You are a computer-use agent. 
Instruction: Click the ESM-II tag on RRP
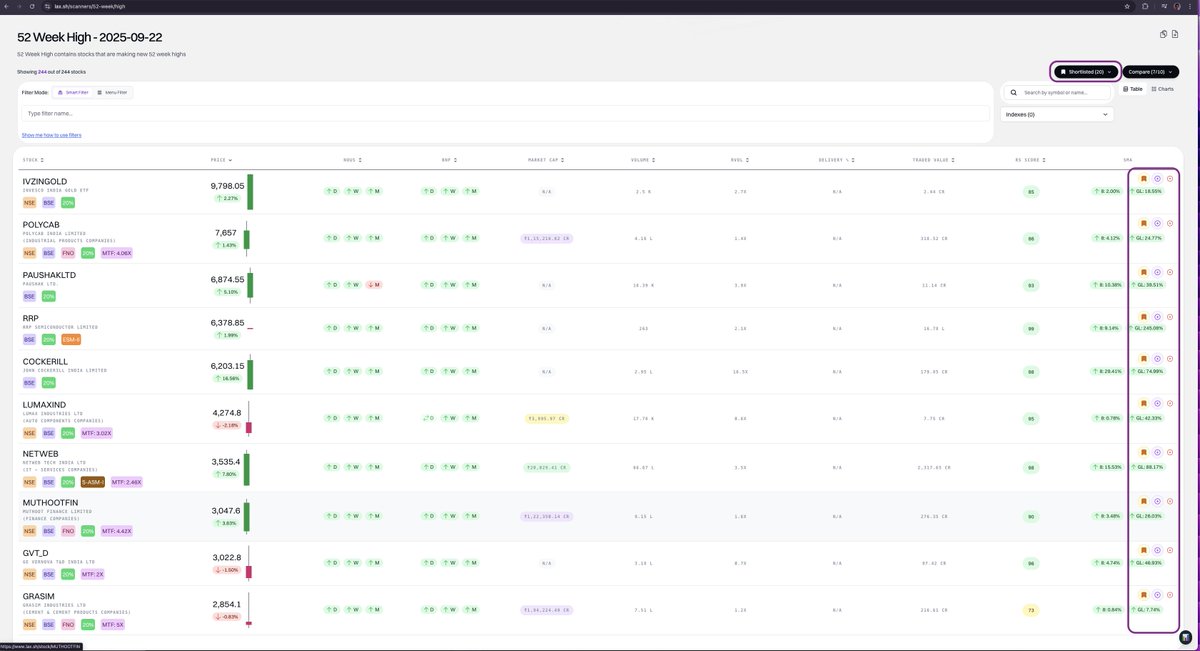pos(70,340)
